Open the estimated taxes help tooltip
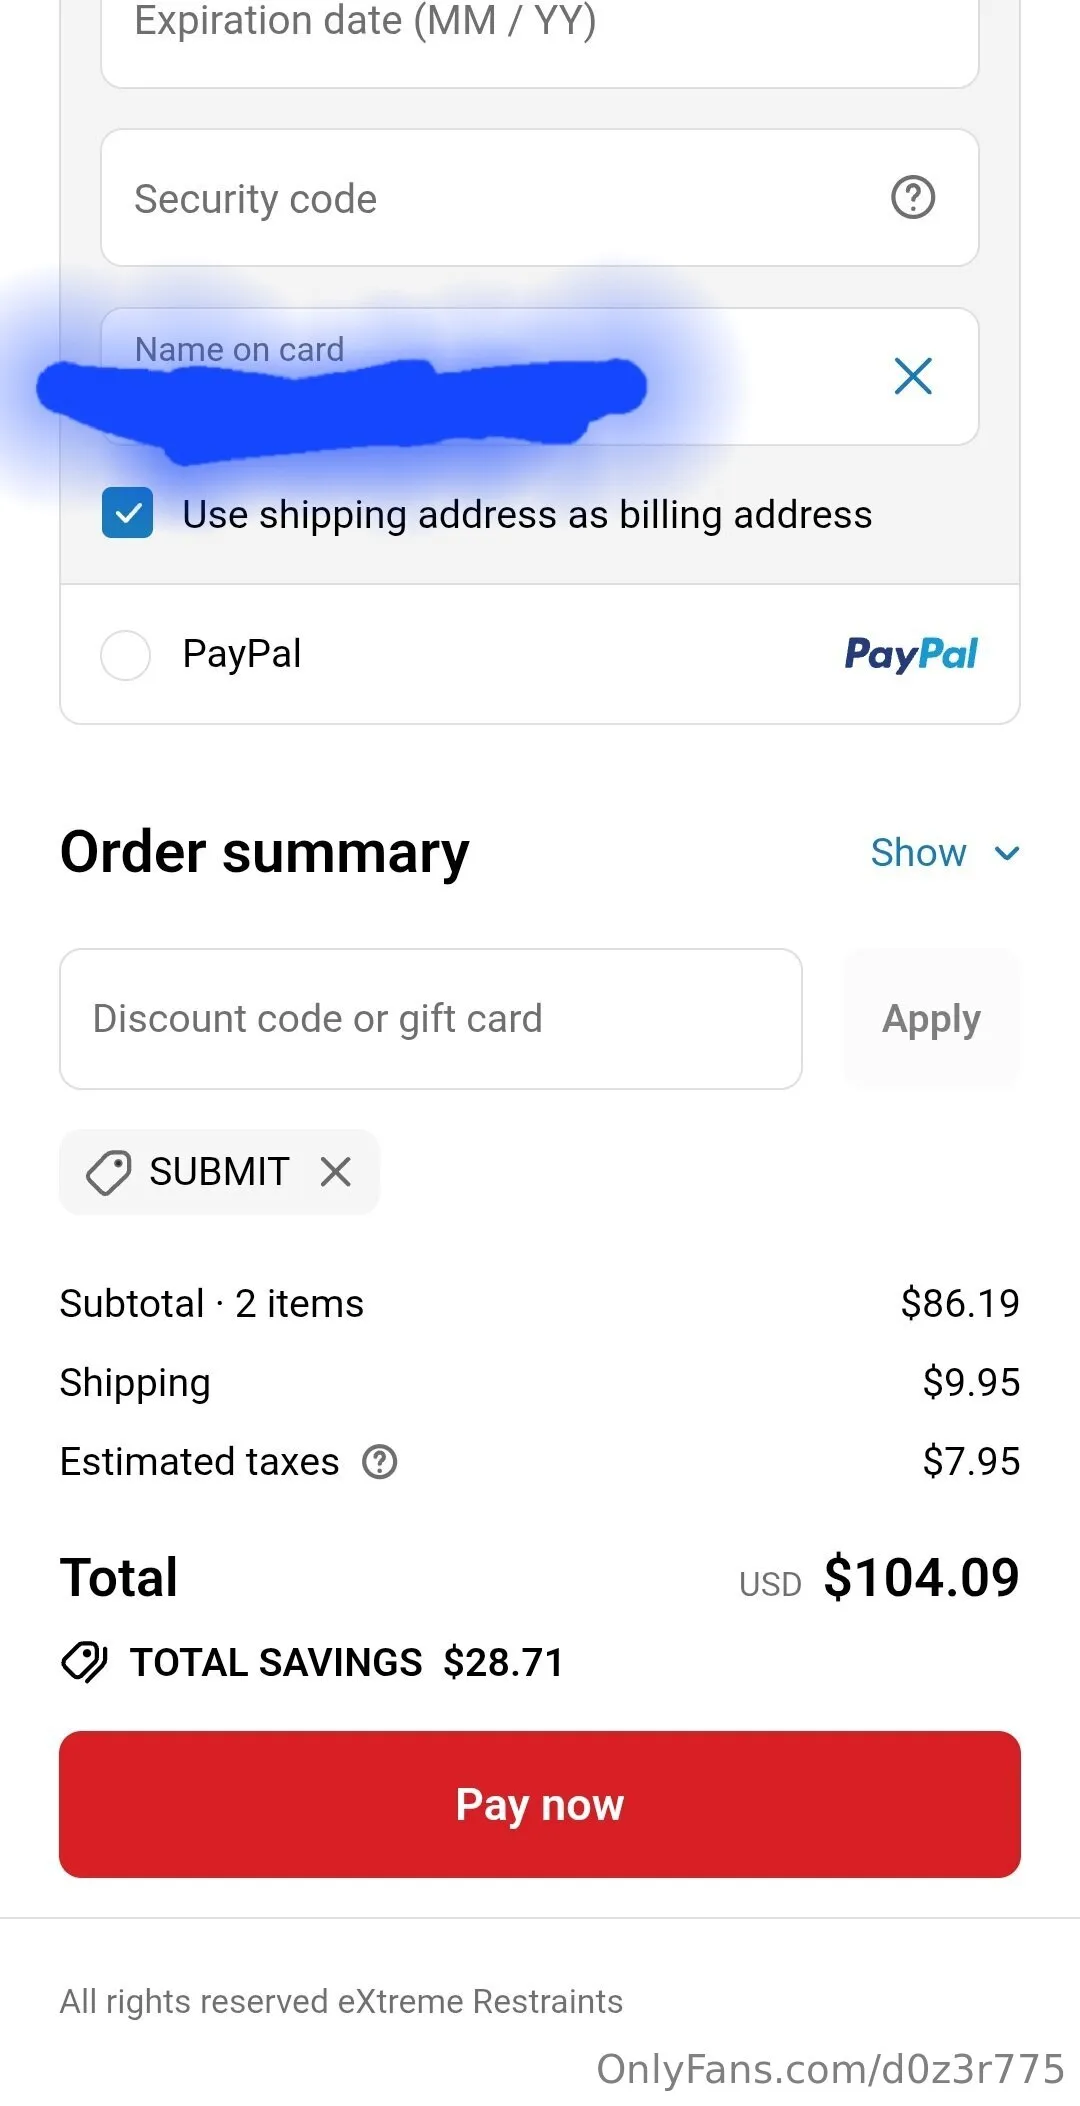 [x=380, y=1462]
